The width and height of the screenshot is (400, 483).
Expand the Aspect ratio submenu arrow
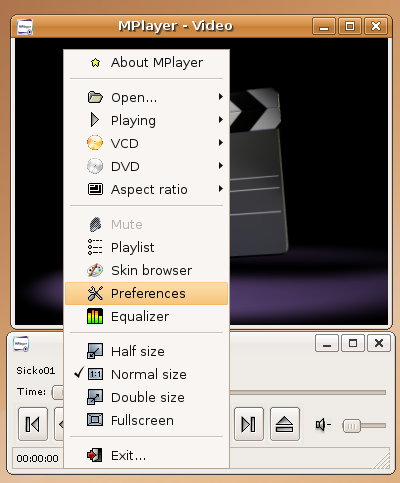[x=220, y=189]
